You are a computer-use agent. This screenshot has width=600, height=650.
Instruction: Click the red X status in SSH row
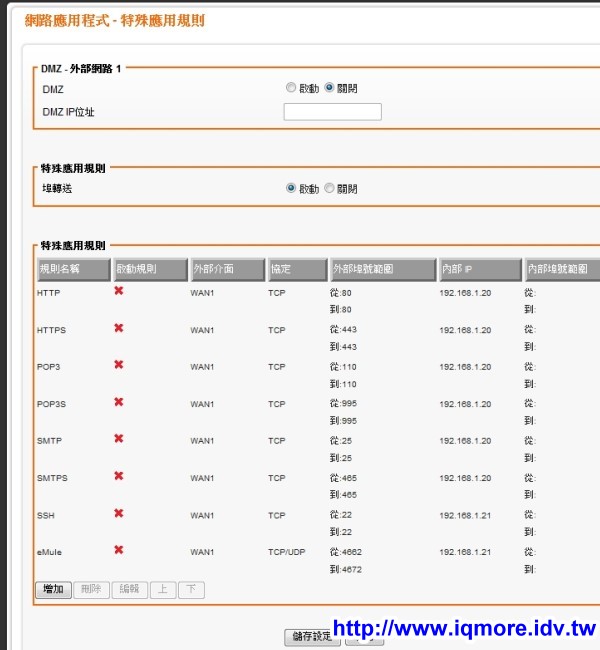pyautogui.click(x=119, y=513)
